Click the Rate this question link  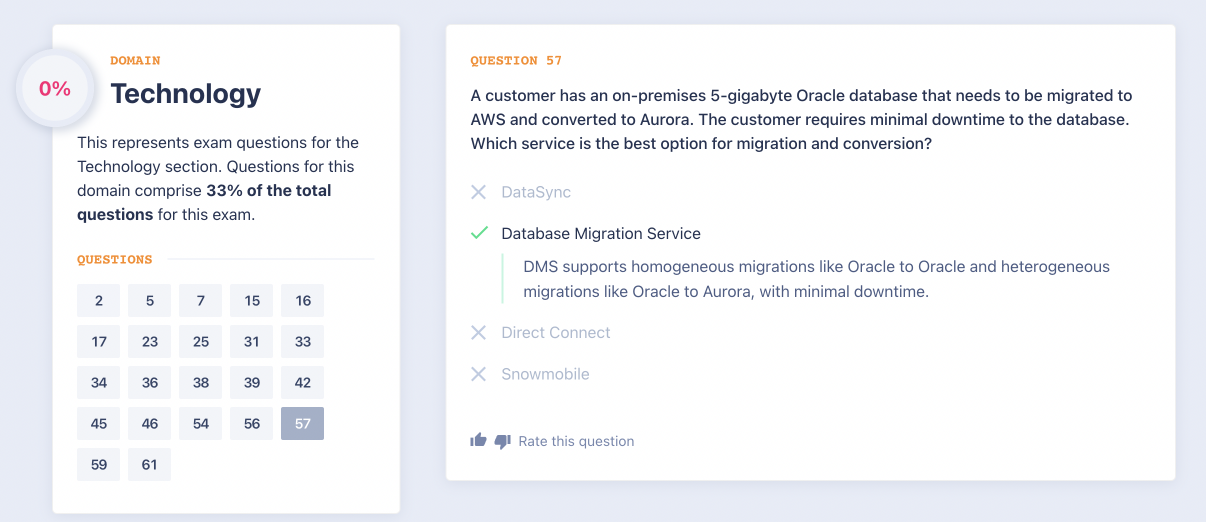click(x=576, y=441)
